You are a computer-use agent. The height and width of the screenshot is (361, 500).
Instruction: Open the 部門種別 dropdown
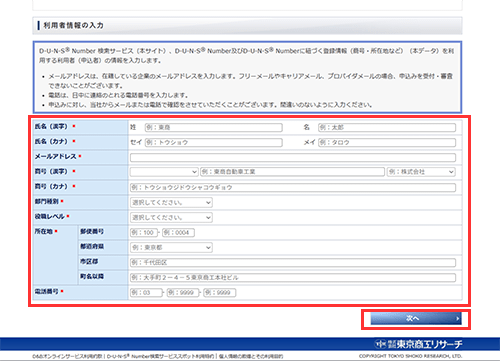pyautogui.click(x=171, y=202)
